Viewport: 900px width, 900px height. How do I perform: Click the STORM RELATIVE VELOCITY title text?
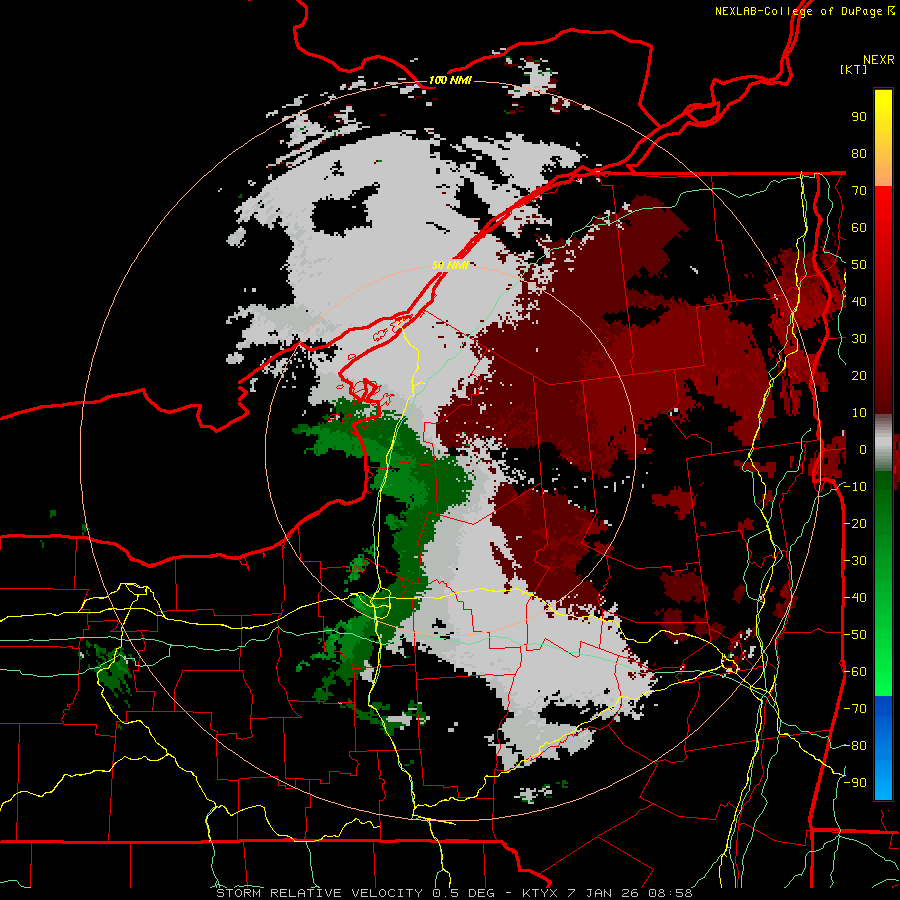point(320,893)
